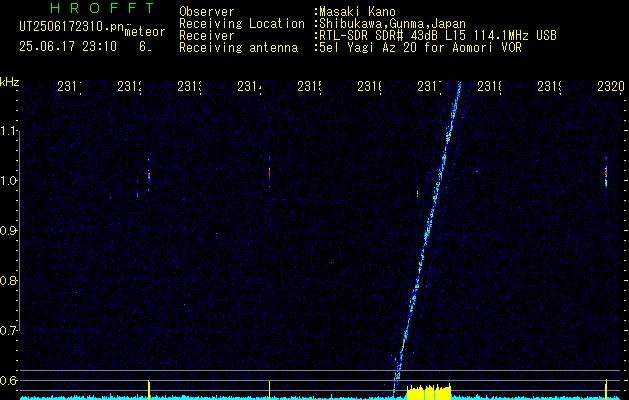The height and width of the screenshot is (400, 629).
Task: Click the Receiving antenna label
Action: pyautogui.click(x=238, y=48)
